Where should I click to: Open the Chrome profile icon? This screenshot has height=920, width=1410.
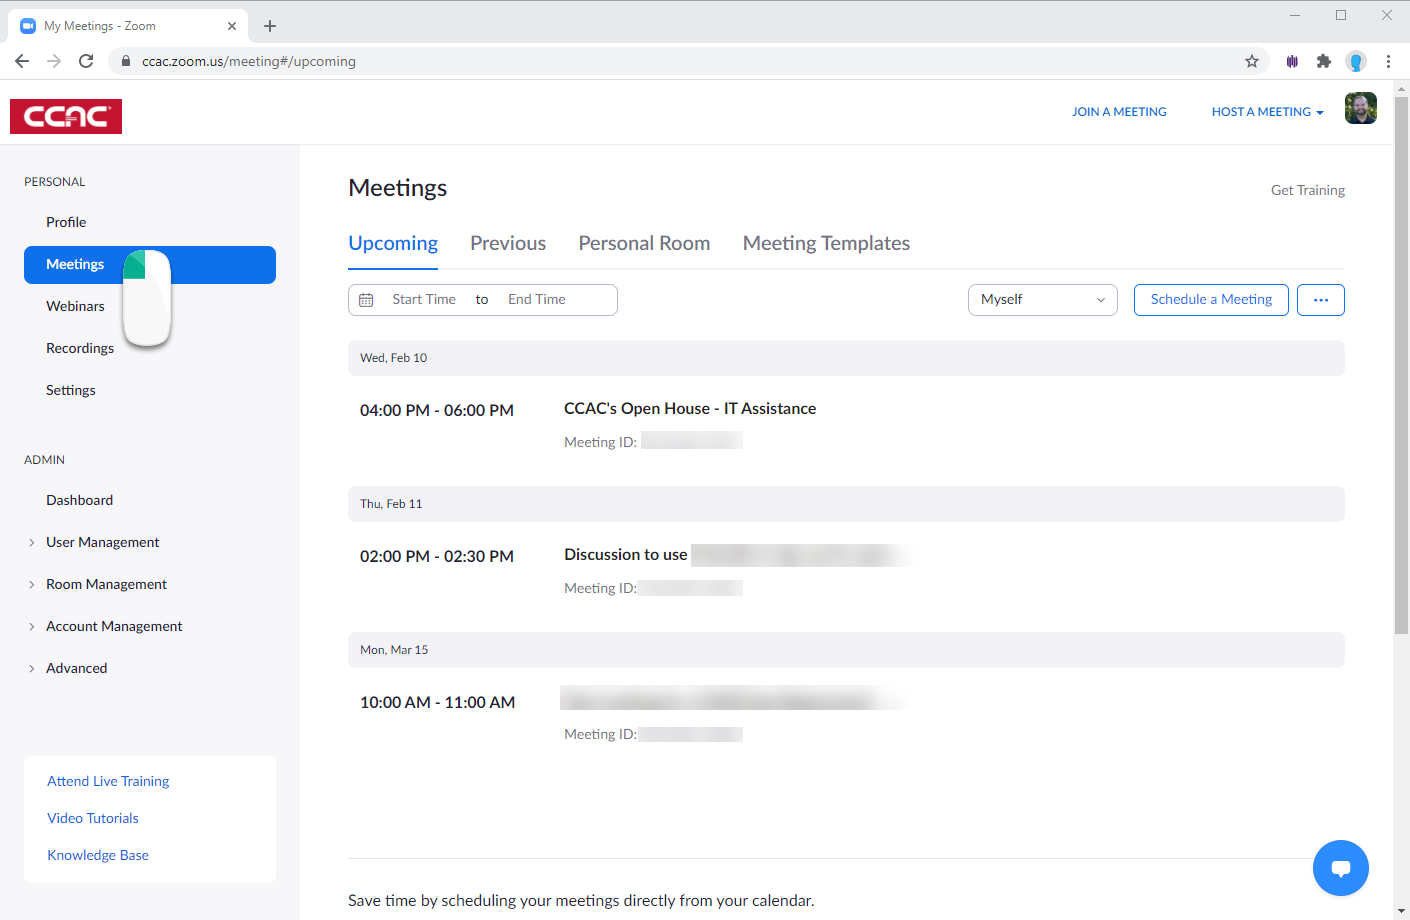tap(1356, 61)
